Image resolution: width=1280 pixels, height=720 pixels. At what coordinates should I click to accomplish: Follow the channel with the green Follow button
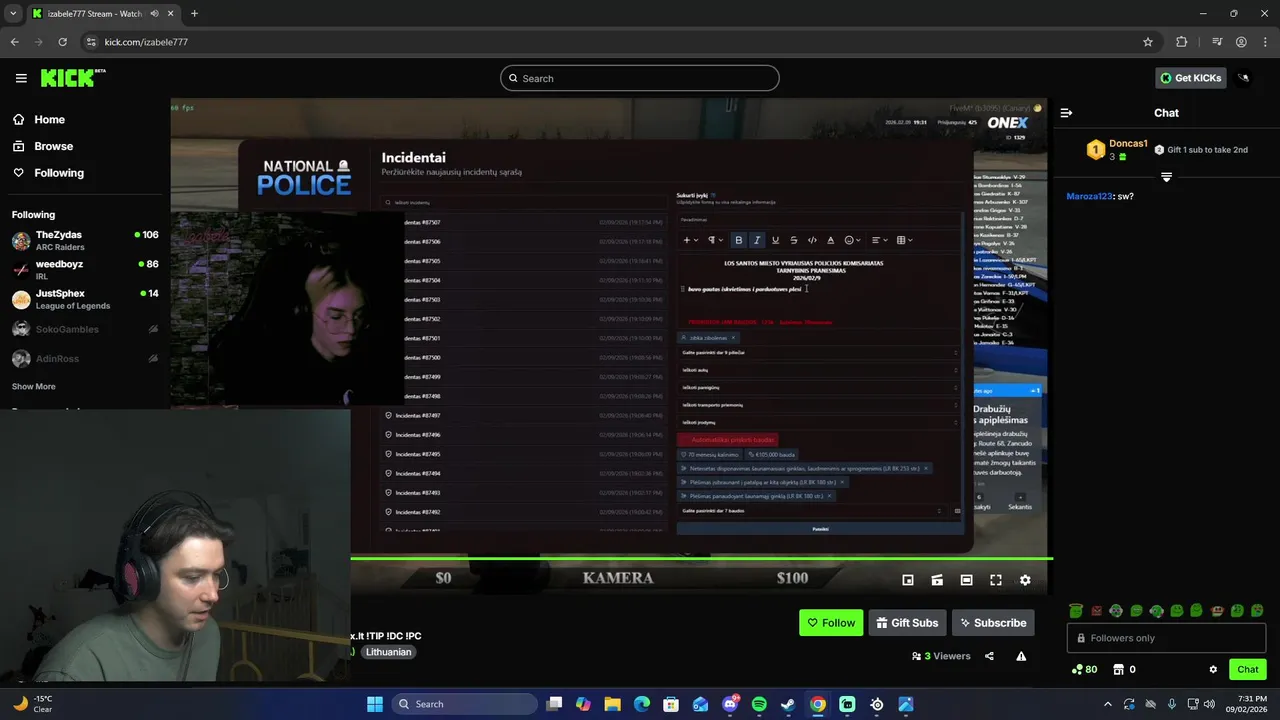(x=831, y=623)
